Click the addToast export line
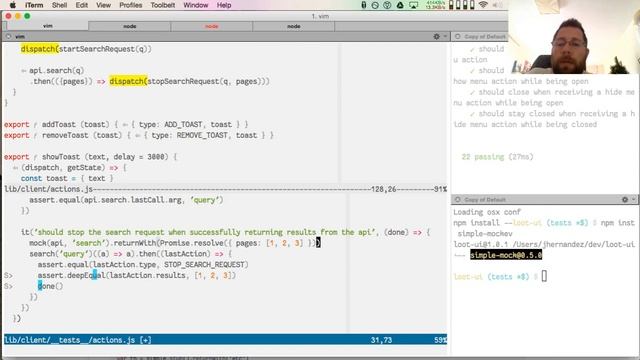Viewport: 640px width, 360px height. [126, 124]
